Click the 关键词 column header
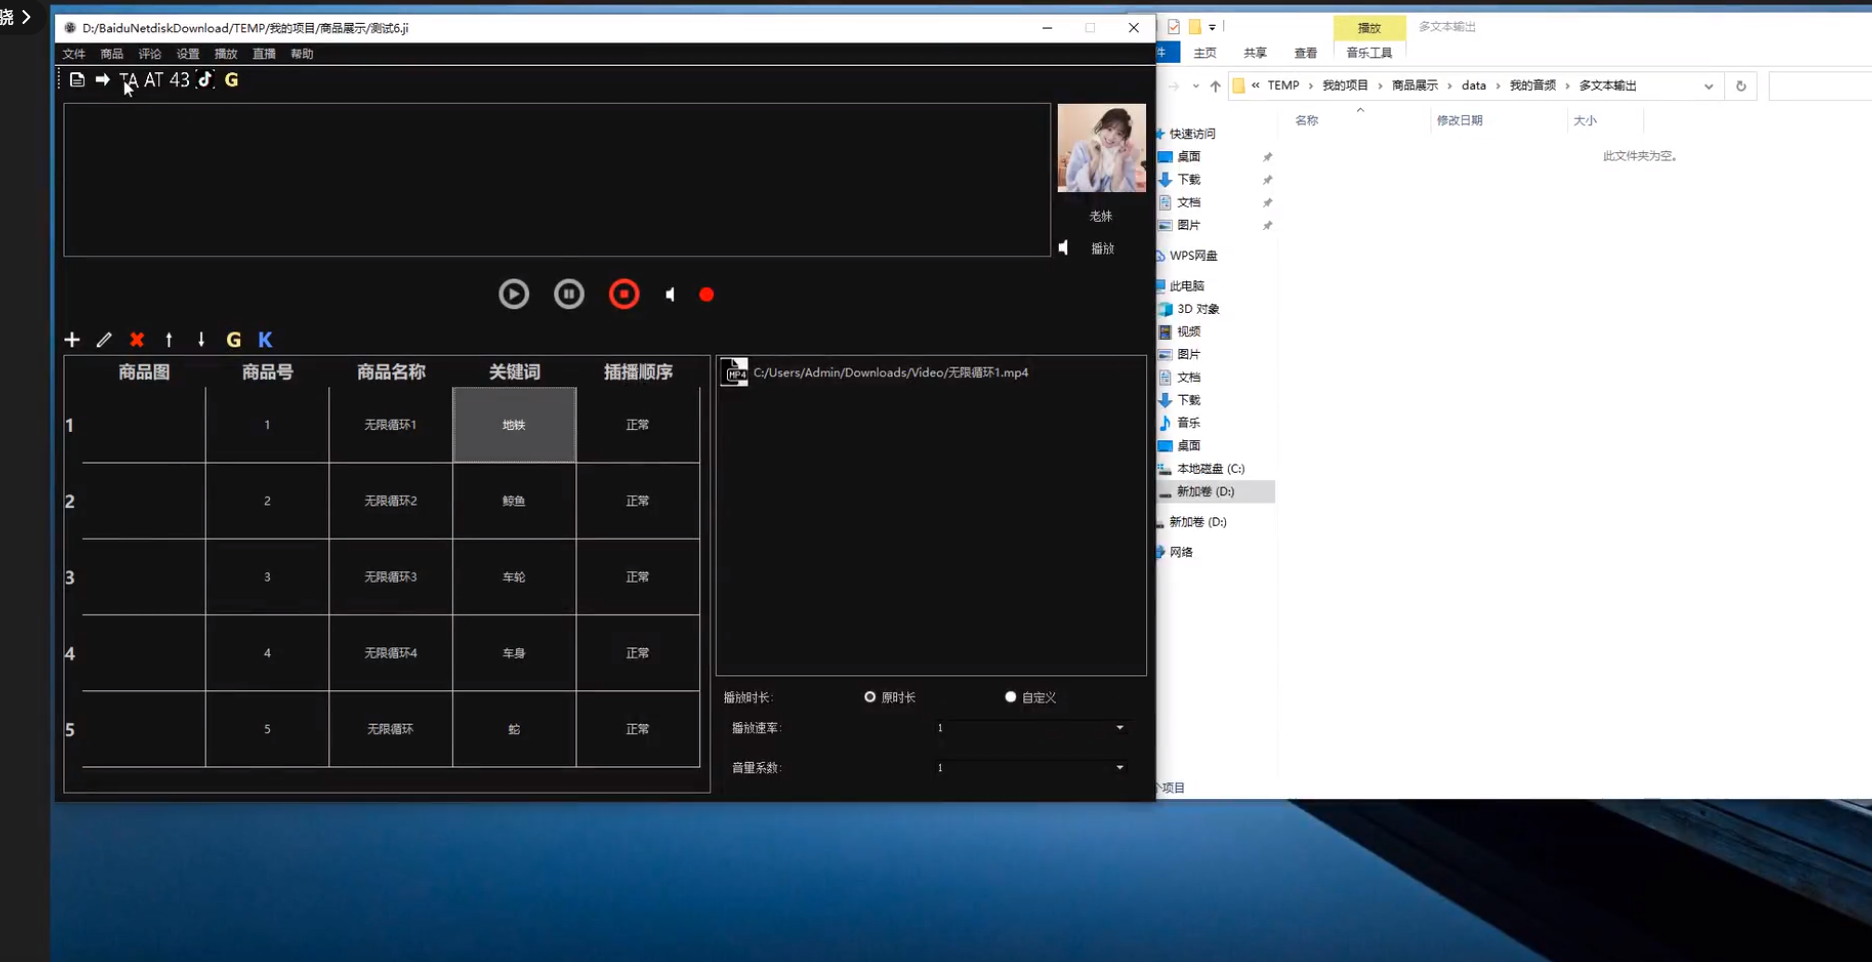 click(x=514, y=372)
